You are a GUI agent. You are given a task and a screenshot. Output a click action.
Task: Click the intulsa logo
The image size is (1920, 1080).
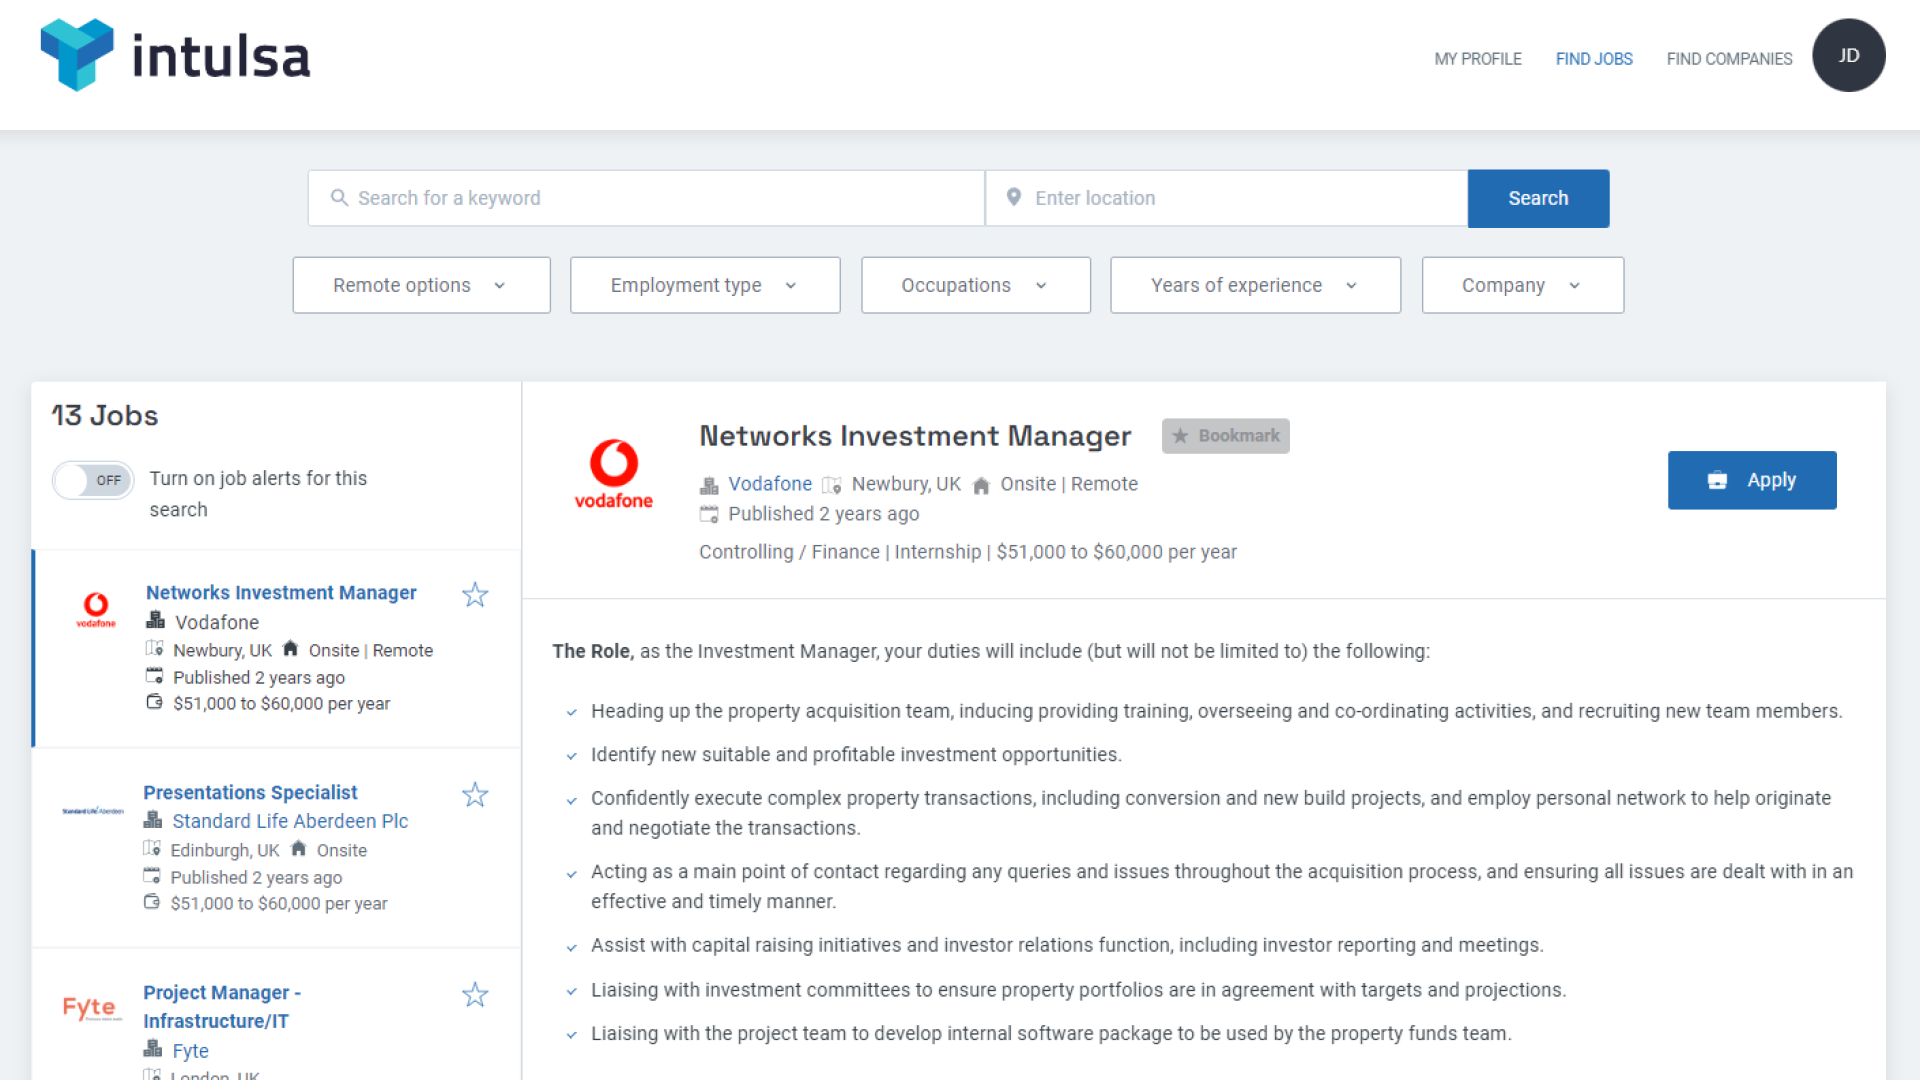(175, 55)
